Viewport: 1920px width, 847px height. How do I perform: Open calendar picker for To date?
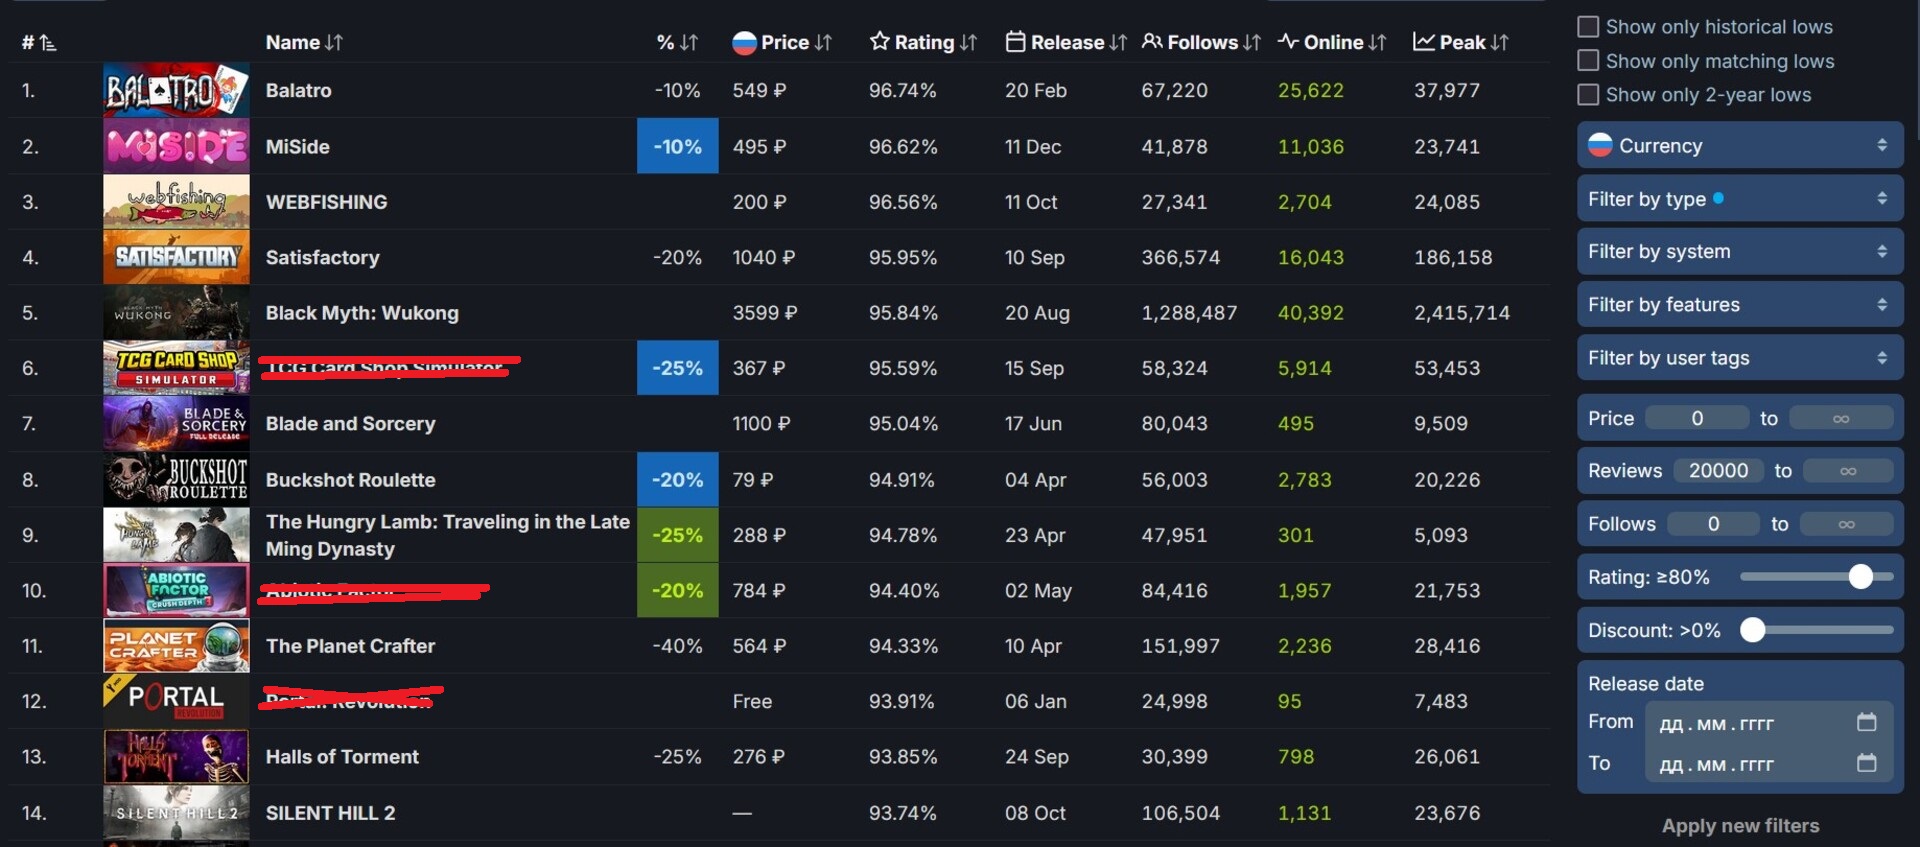[x=1866, y=763]
